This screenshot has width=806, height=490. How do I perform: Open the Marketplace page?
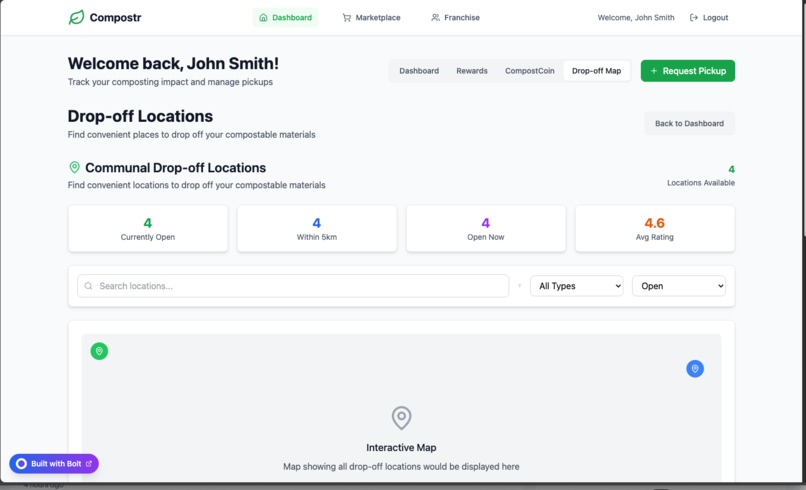371,17
